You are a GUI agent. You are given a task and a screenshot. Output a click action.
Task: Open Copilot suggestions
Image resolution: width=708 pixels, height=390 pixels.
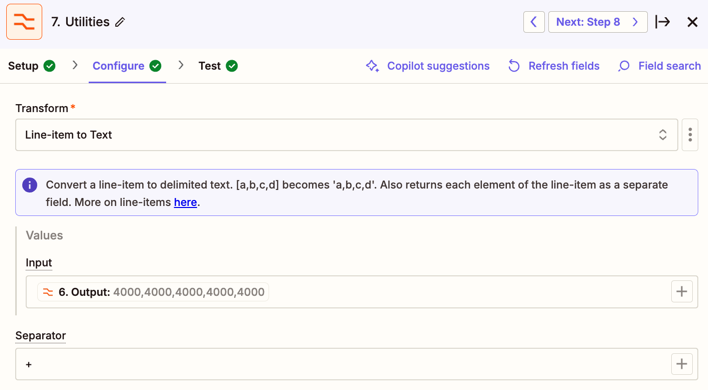pyautogui.click(x=428, y=66)
